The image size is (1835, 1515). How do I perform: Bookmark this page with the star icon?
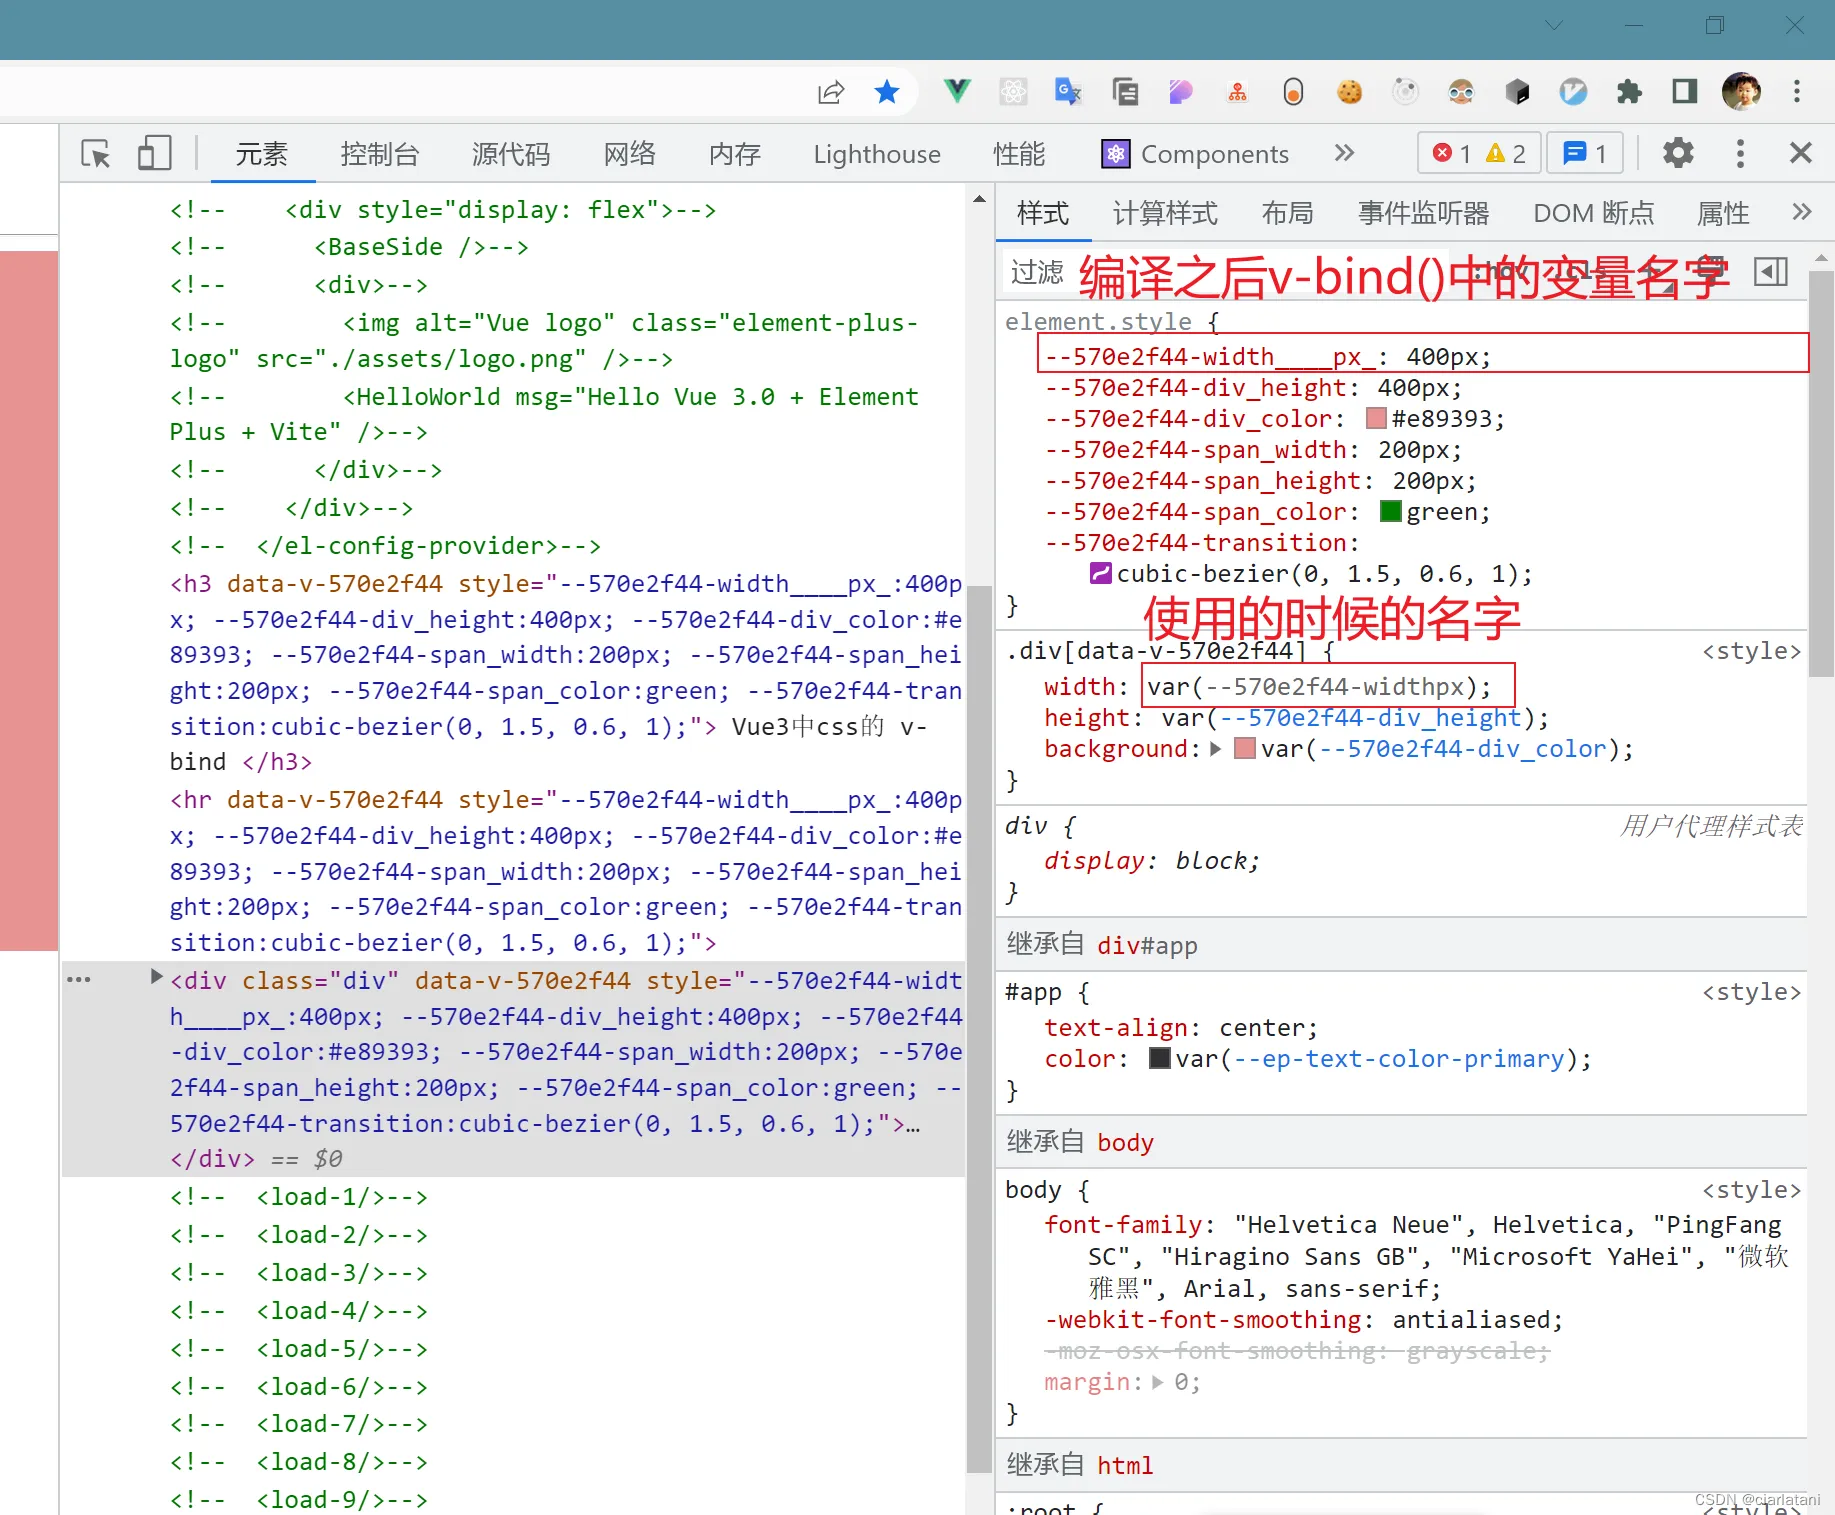886,92
